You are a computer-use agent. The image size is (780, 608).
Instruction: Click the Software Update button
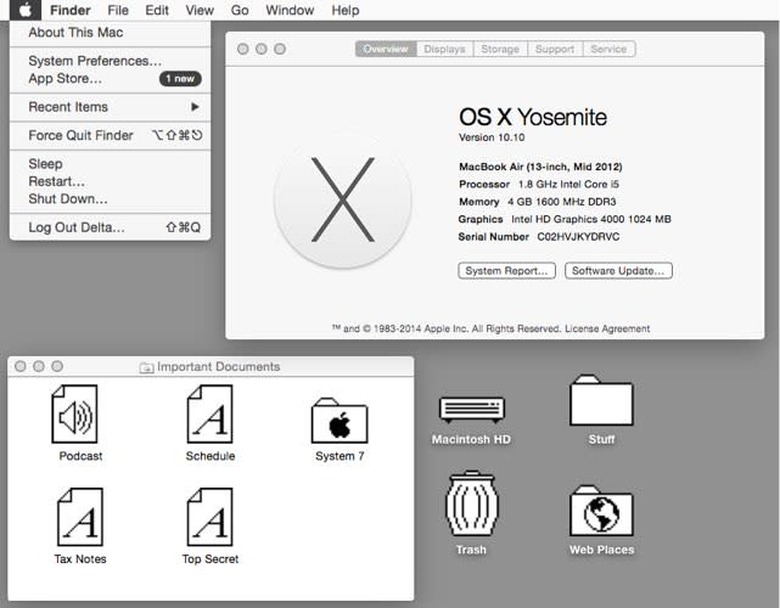pyautogui.click(x=618, y=271)
